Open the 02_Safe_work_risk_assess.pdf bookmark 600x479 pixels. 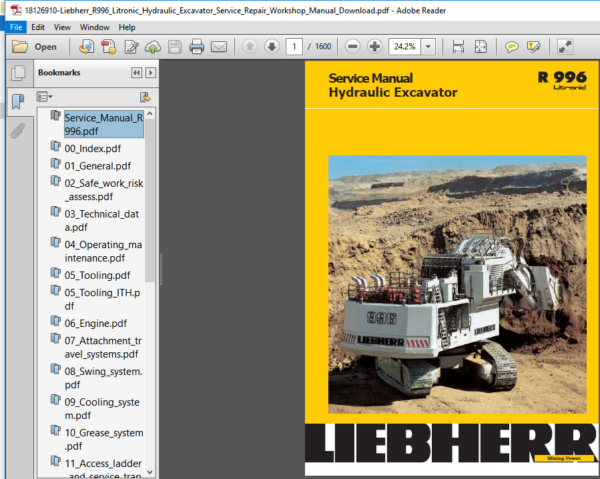[104, 190]
